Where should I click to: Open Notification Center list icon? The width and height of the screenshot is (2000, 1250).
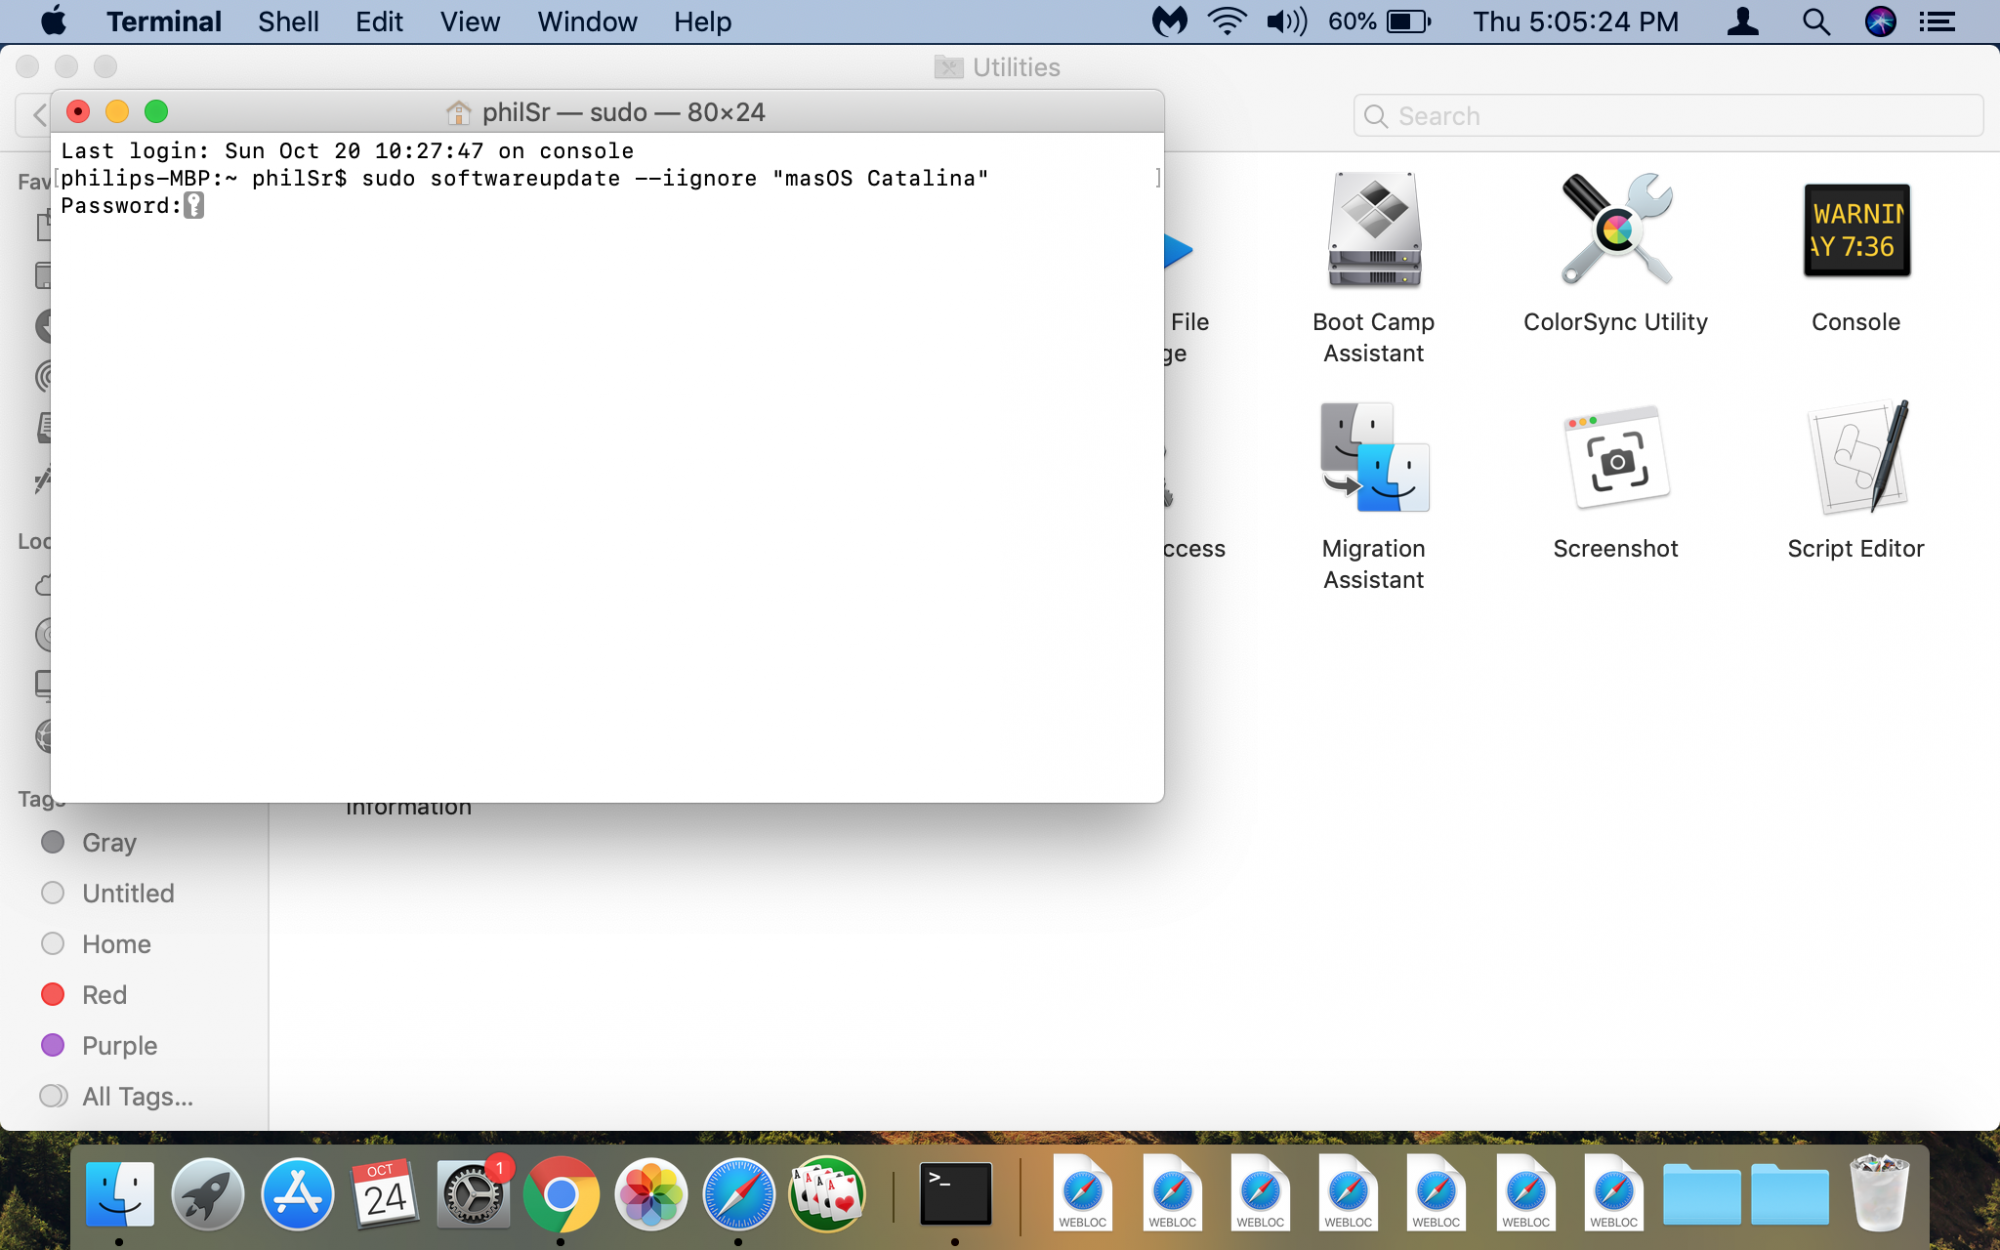pyautogui.click(x=1938, y=22)
